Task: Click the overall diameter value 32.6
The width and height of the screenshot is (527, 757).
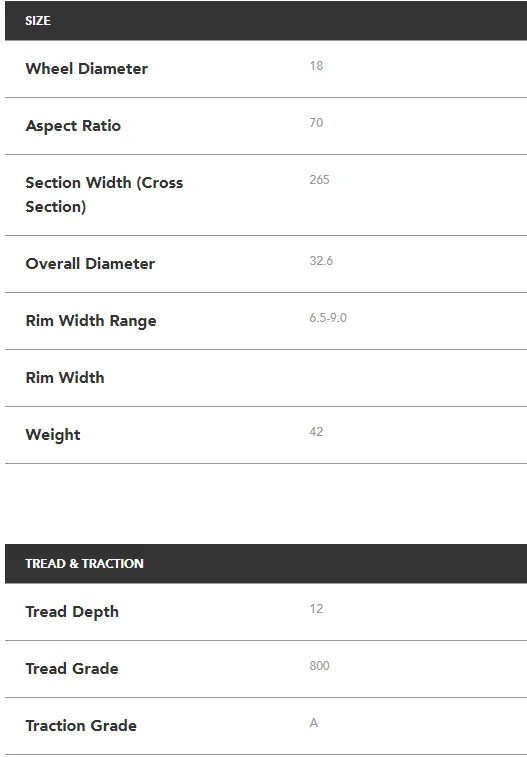Action: pyautogui.click(x=321, y=261)
